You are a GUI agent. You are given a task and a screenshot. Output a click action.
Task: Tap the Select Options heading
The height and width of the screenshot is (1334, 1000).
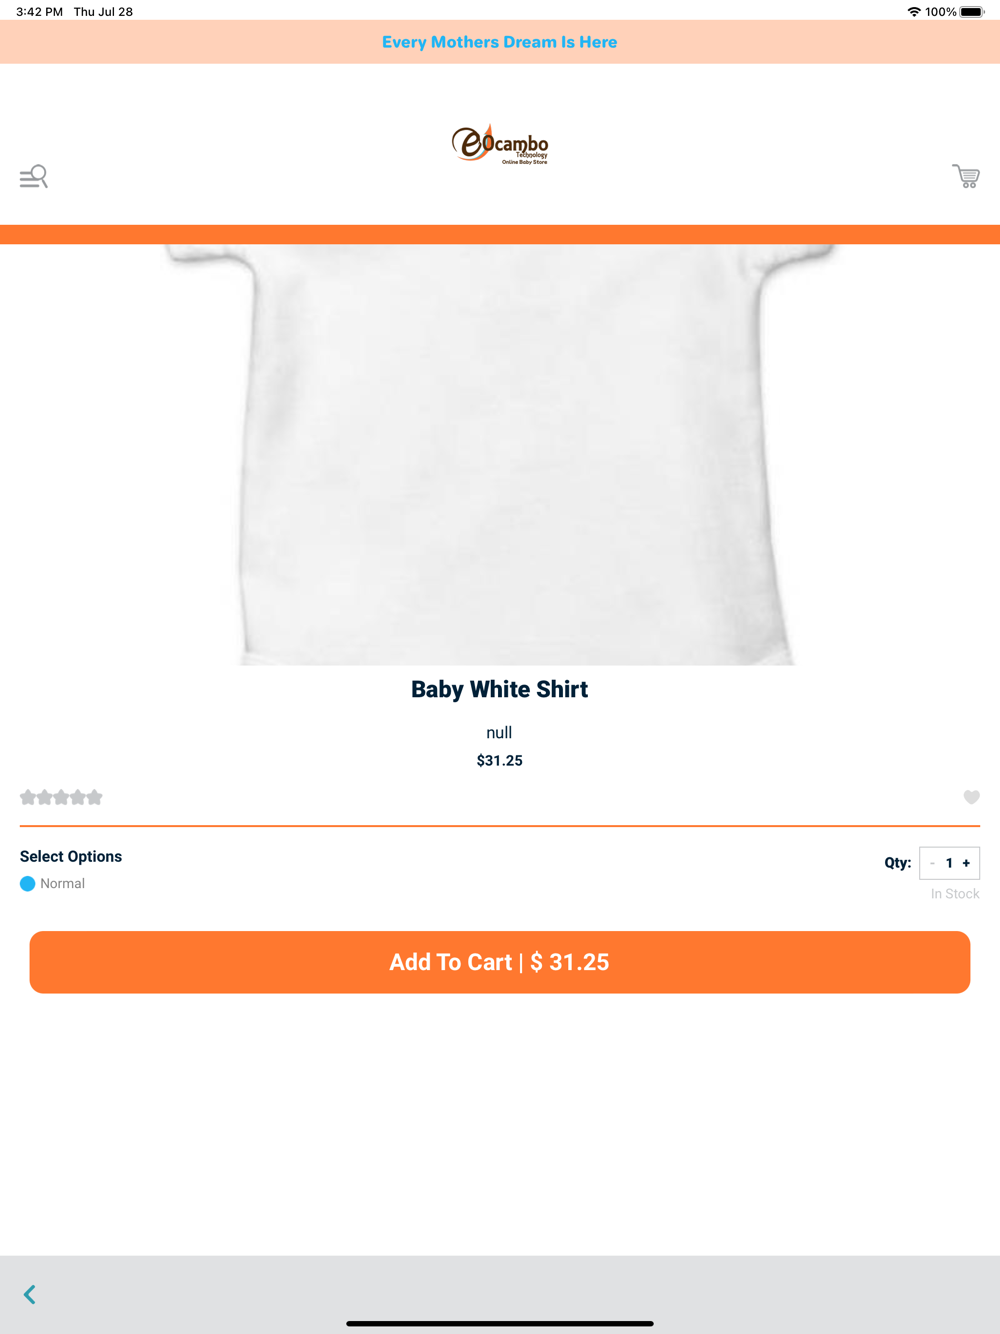(71, 857)
